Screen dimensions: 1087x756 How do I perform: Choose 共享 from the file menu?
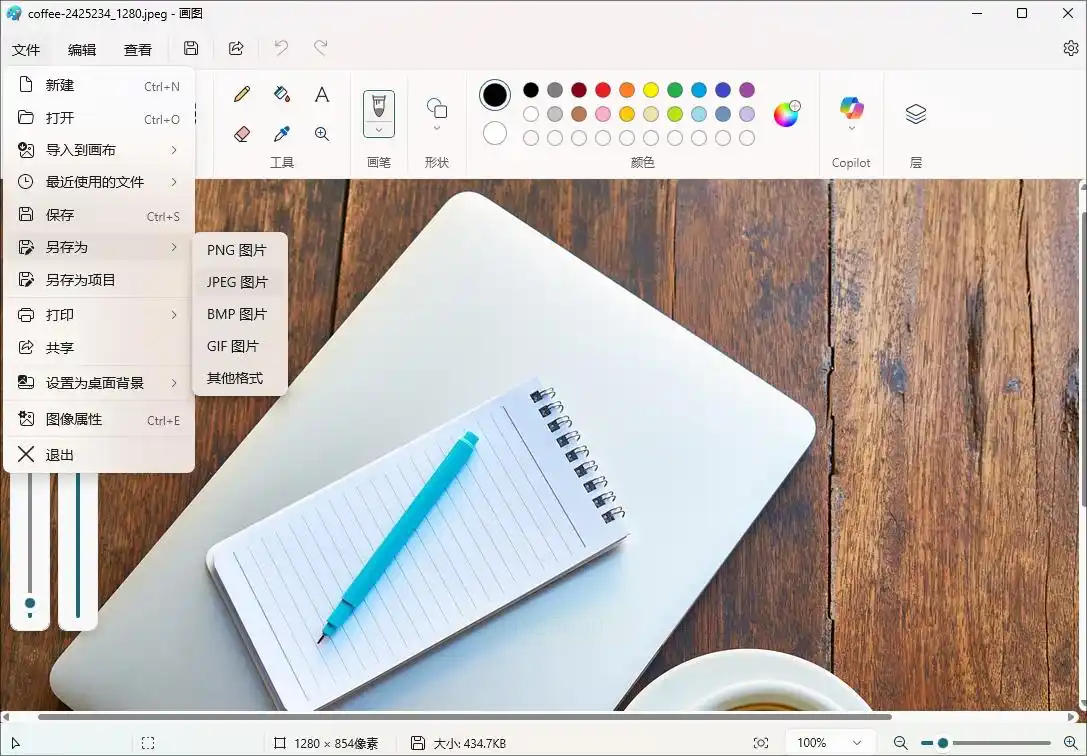coord(99,347)
